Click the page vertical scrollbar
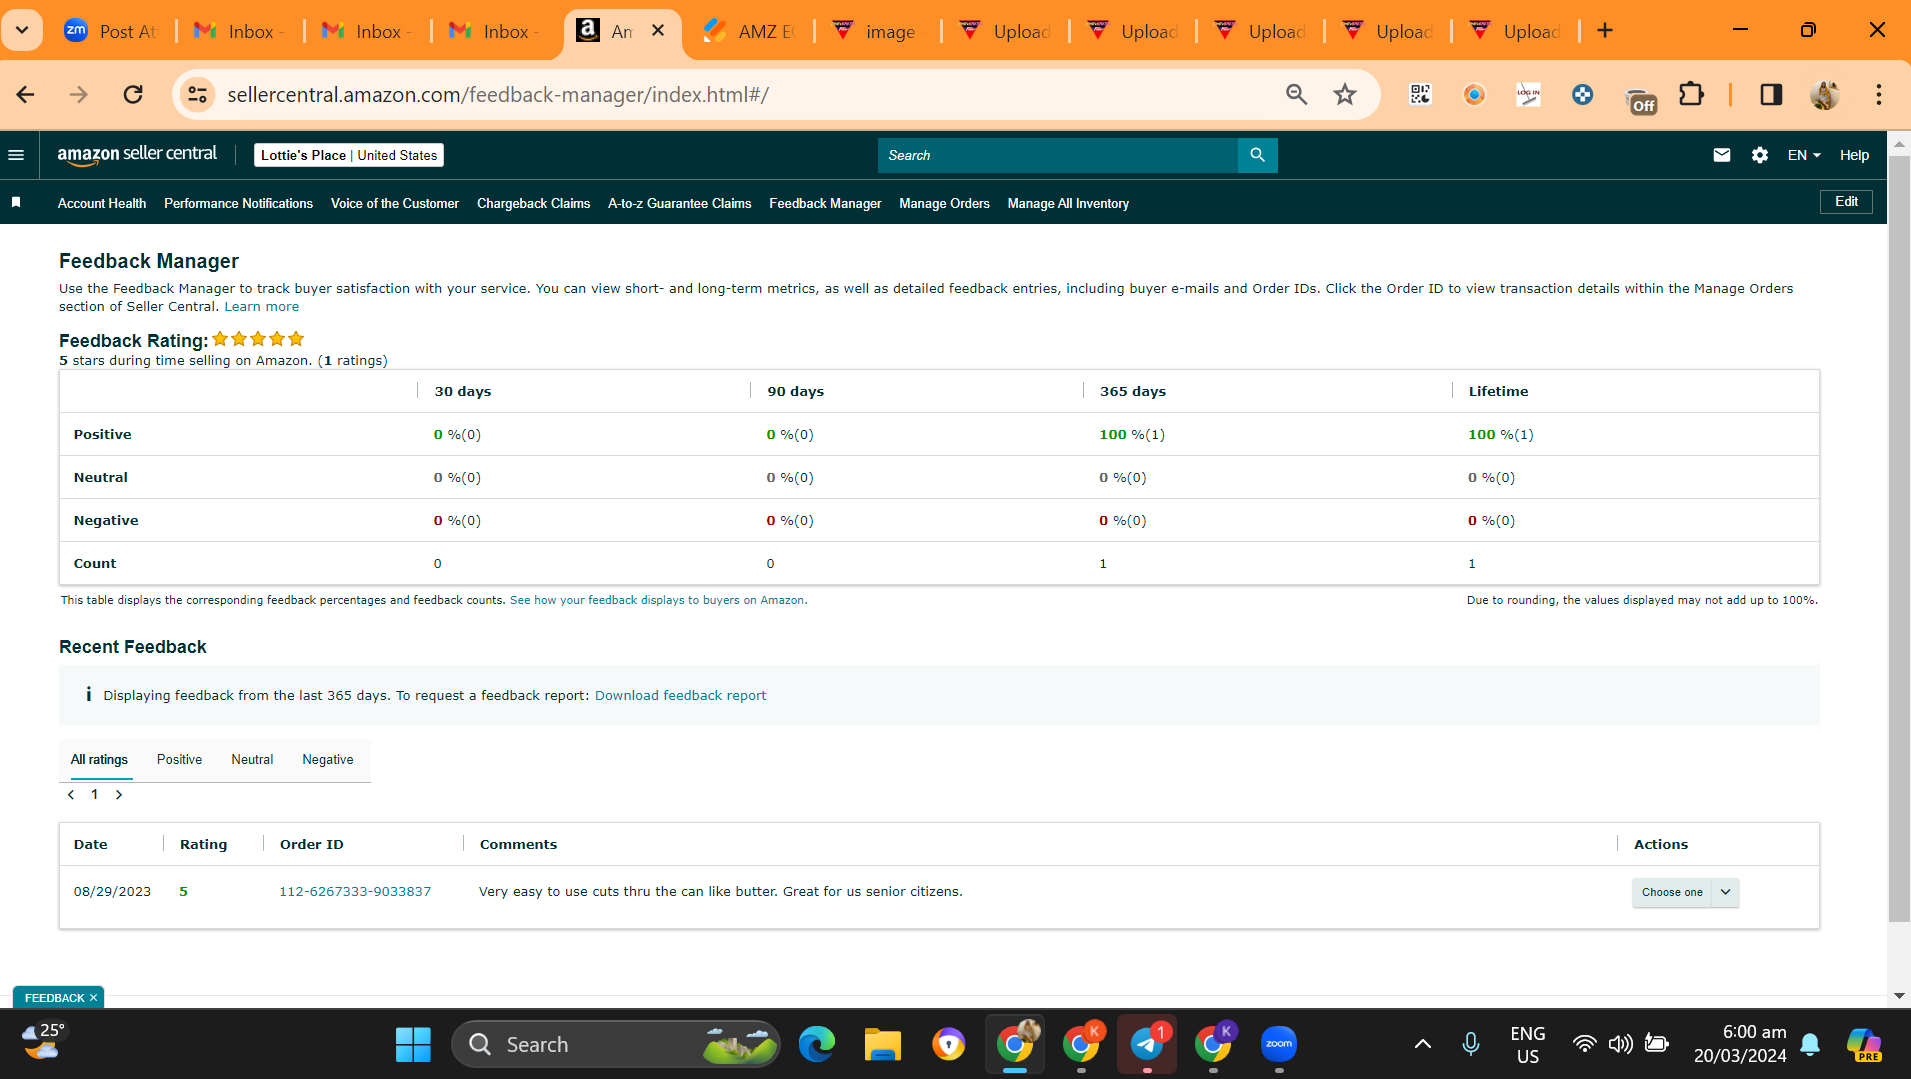The width and height of the screenshot is (1911, 1079). [1898, 540]
